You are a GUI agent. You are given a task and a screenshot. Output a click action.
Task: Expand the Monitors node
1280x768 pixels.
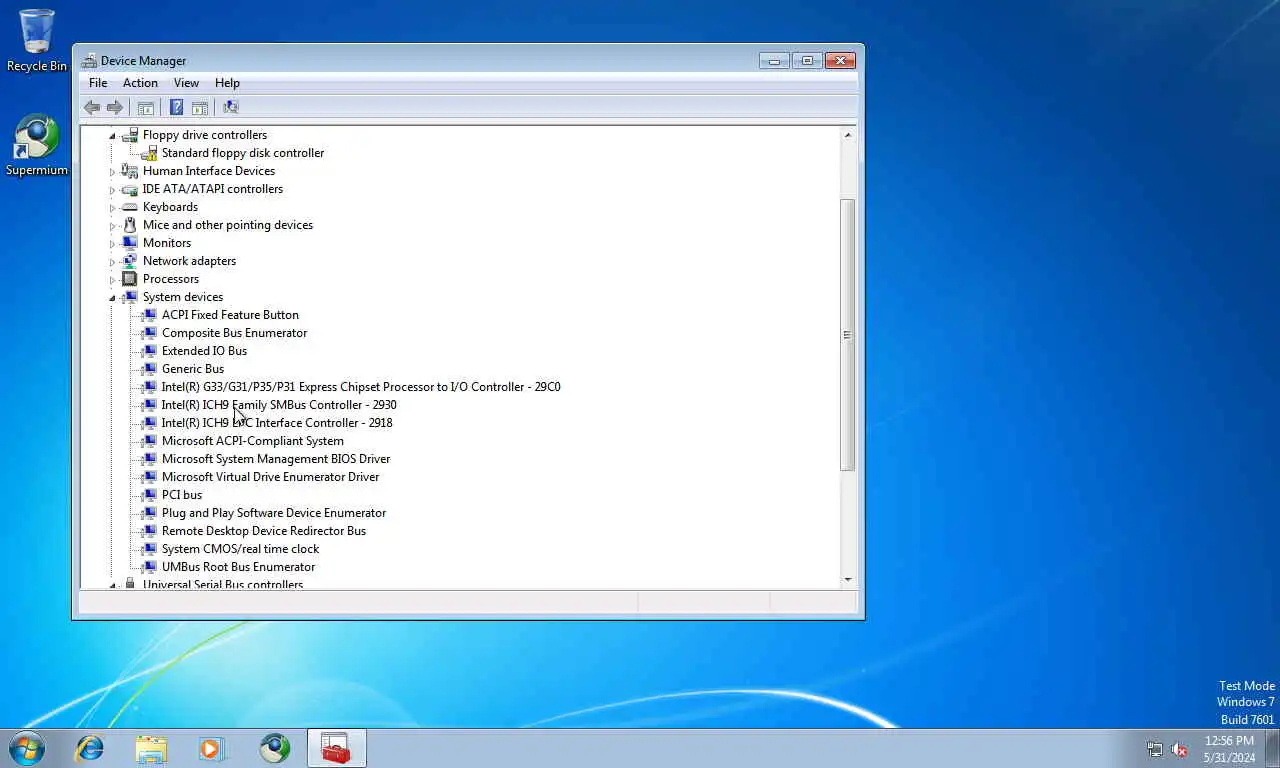point(112,243)
